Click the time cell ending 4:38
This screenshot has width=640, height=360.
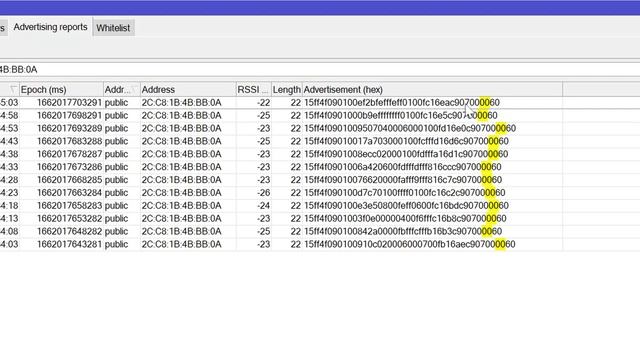click(9, 154)
